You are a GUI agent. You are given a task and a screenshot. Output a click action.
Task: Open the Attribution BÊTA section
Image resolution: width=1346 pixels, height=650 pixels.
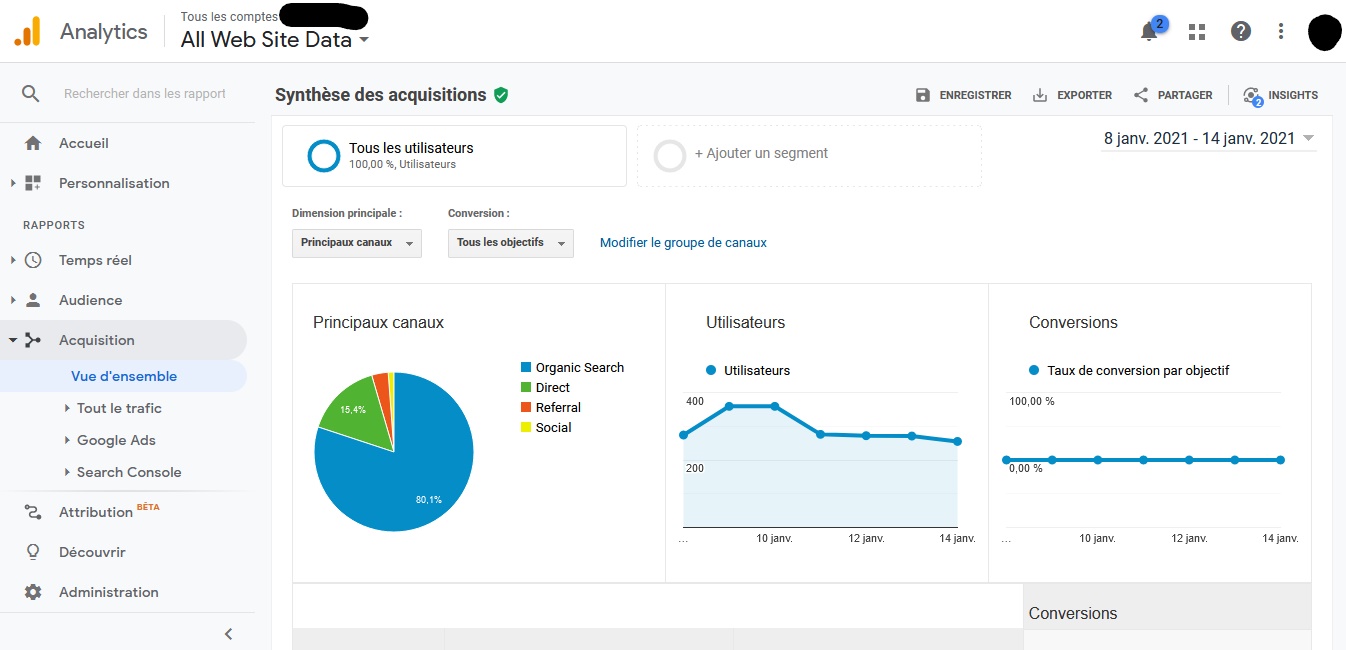[x=109, y=512]
